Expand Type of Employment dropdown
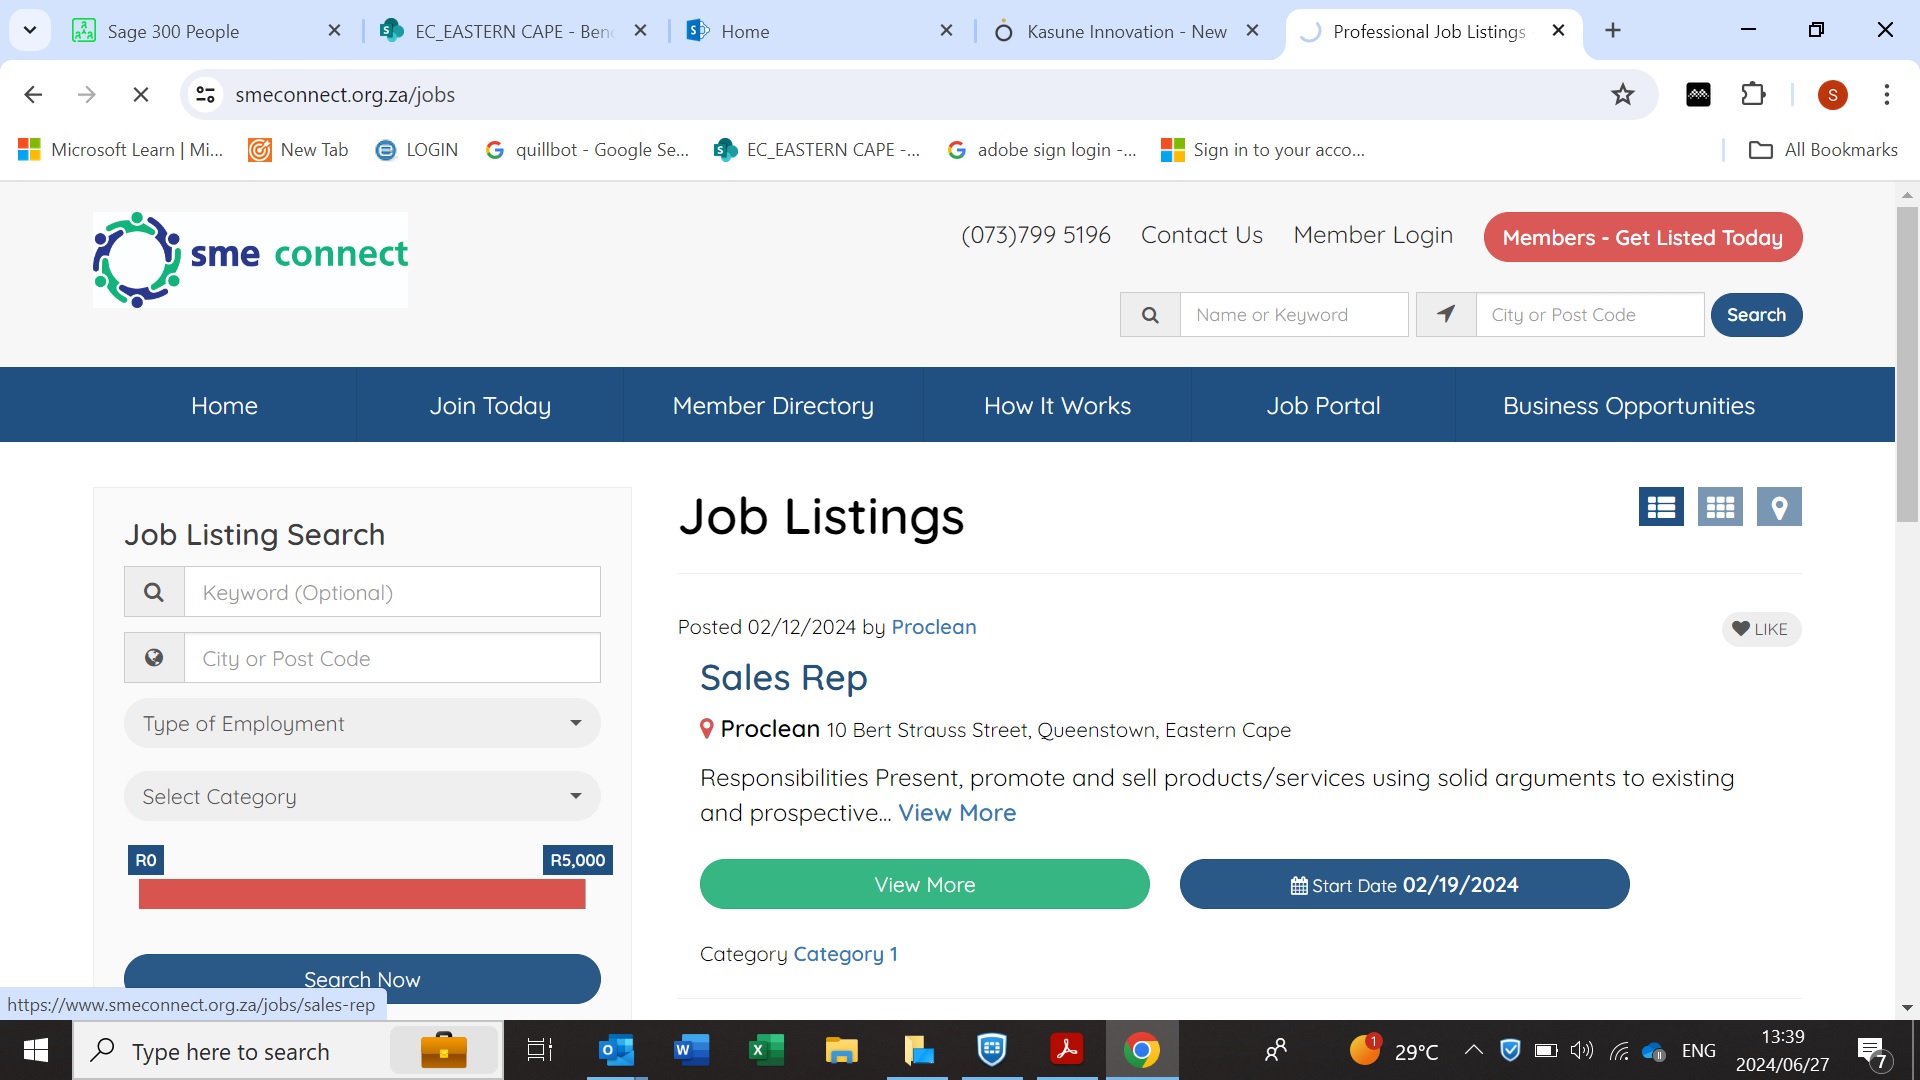The width and height of the screenshot is (1920, 1080). point(362,723)
